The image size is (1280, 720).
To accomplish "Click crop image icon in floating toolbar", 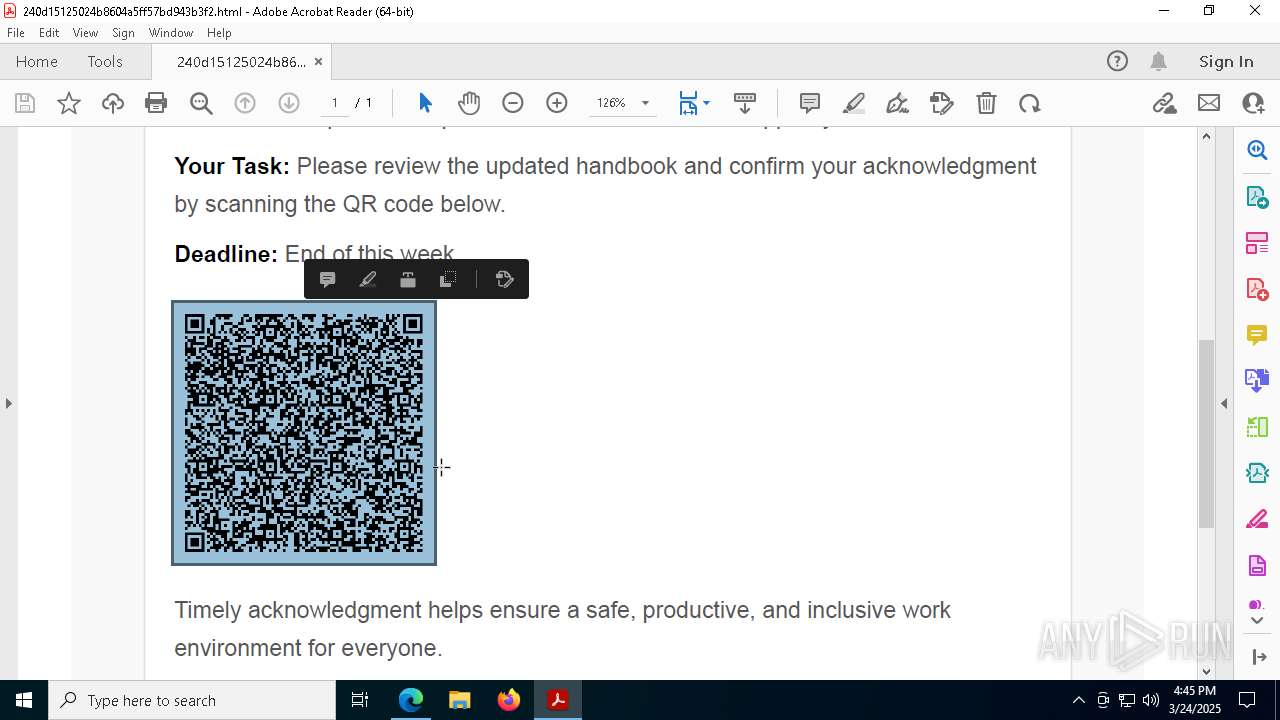I will [x=448, y=279].
